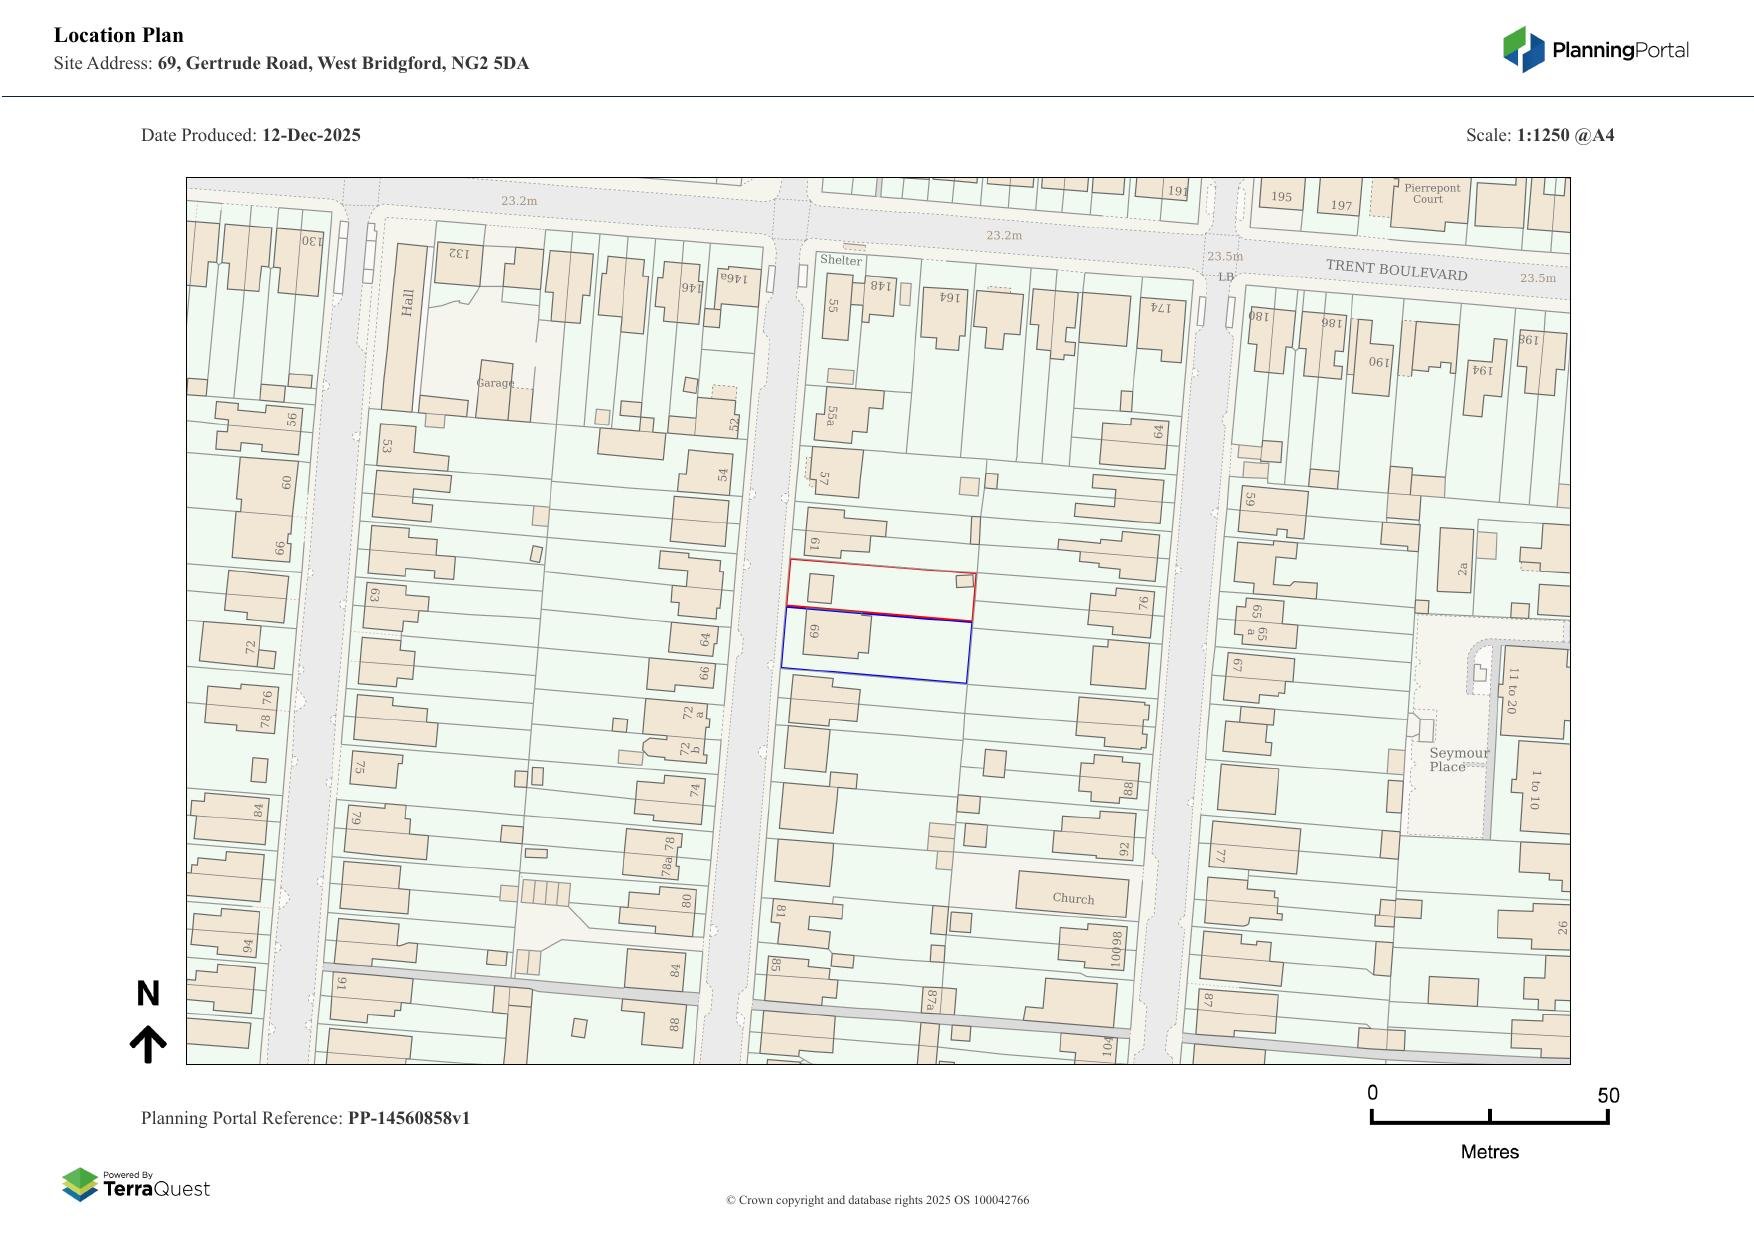This screenshot has width=1754, height=1241.
Task: Click the Garage label on the map
Action: (495, 383)
